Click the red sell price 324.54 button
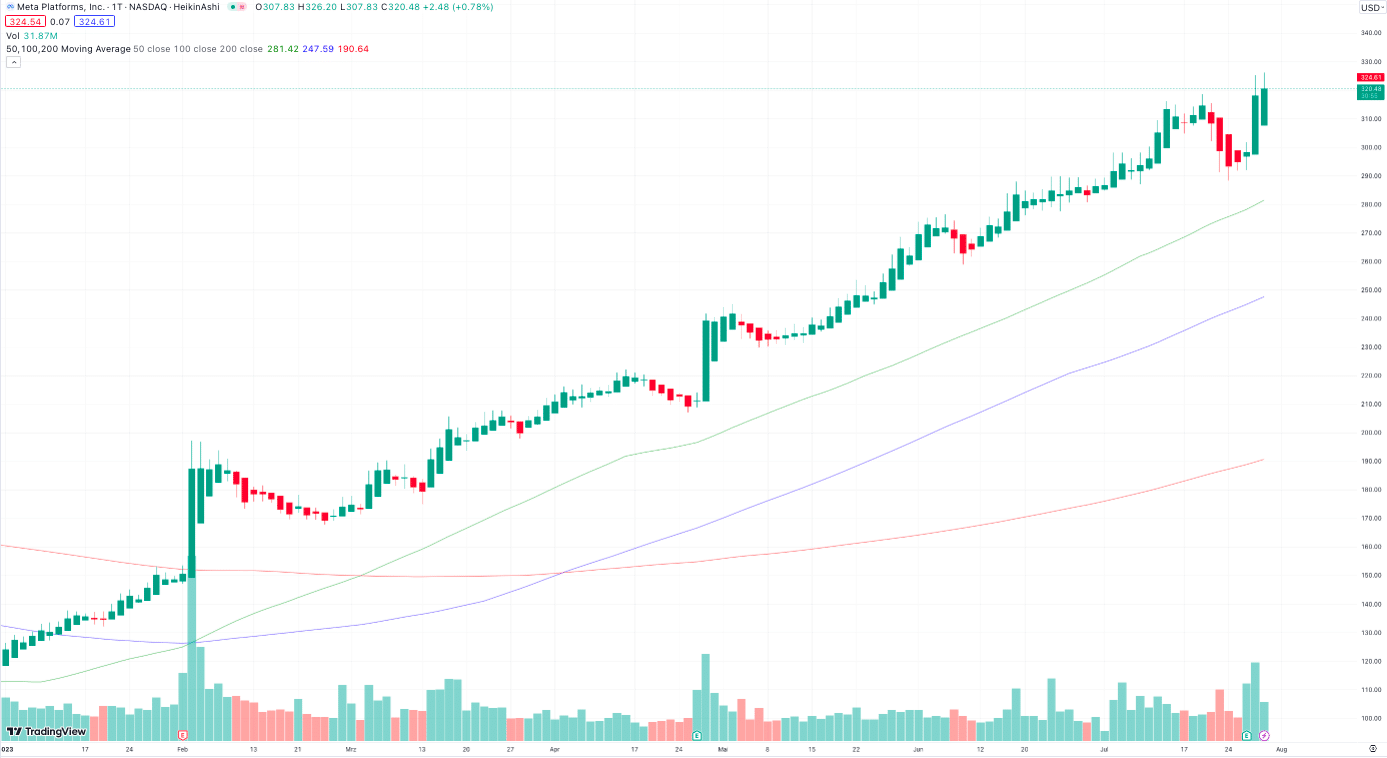Screen dimensions: 1387x758 pyautogui.click(x=24, y=21)
